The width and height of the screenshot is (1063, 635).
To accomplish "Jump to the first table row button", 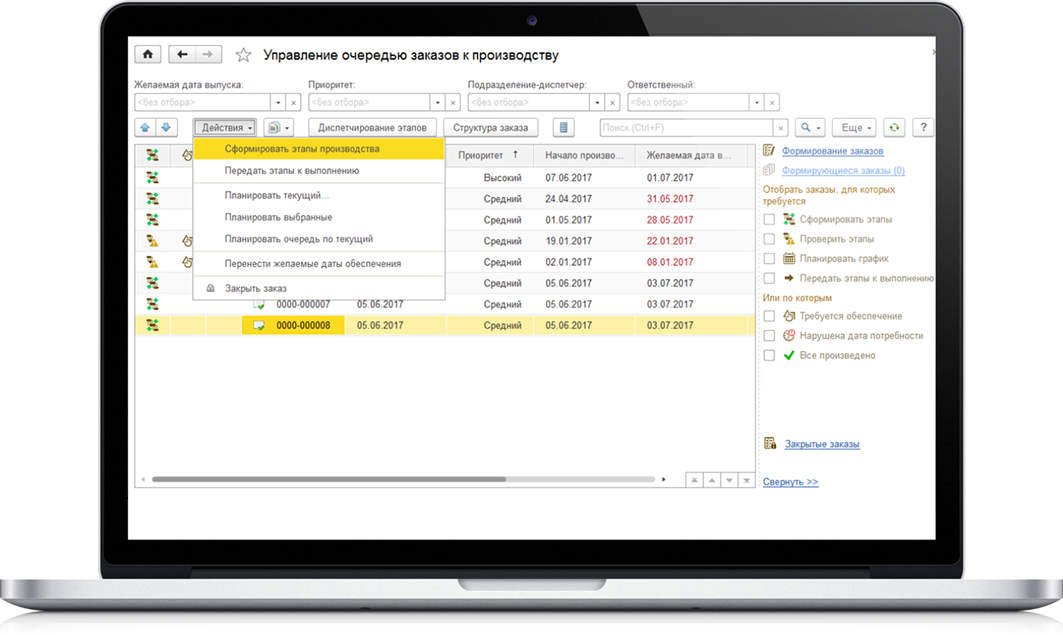I will tap(694, 480).
